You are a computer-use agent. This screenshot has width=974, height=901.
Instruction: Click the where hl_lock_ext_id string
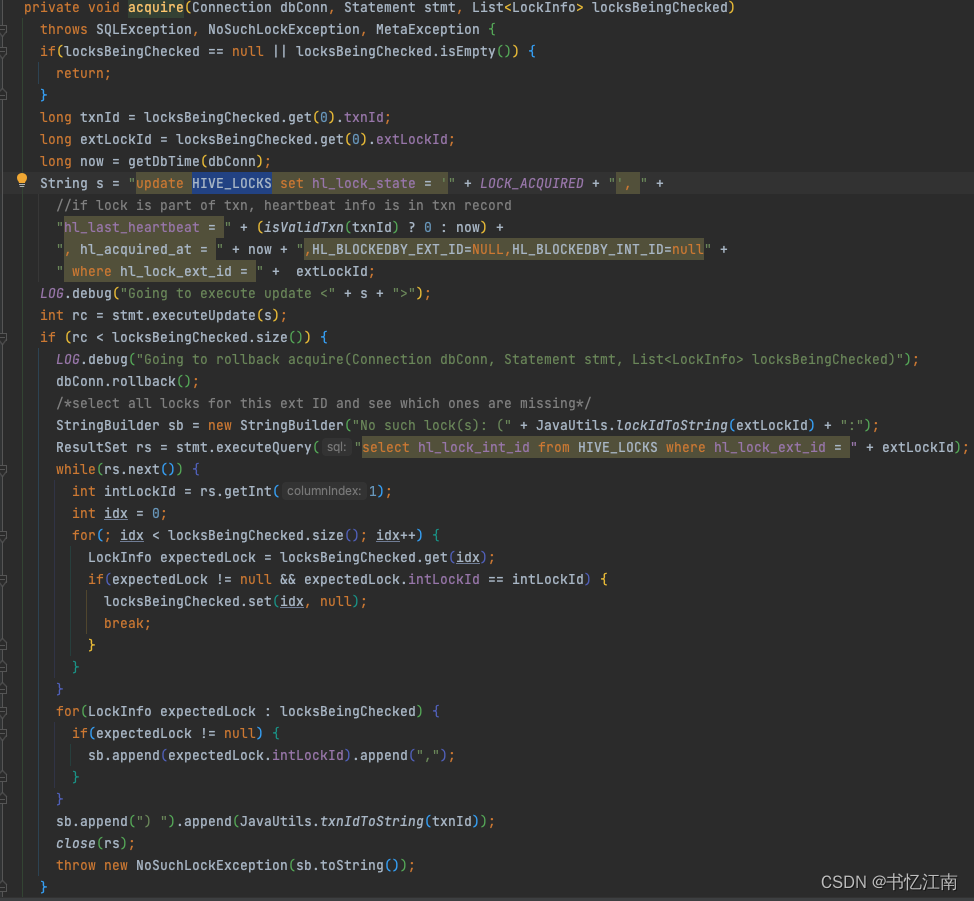point(160,272)
